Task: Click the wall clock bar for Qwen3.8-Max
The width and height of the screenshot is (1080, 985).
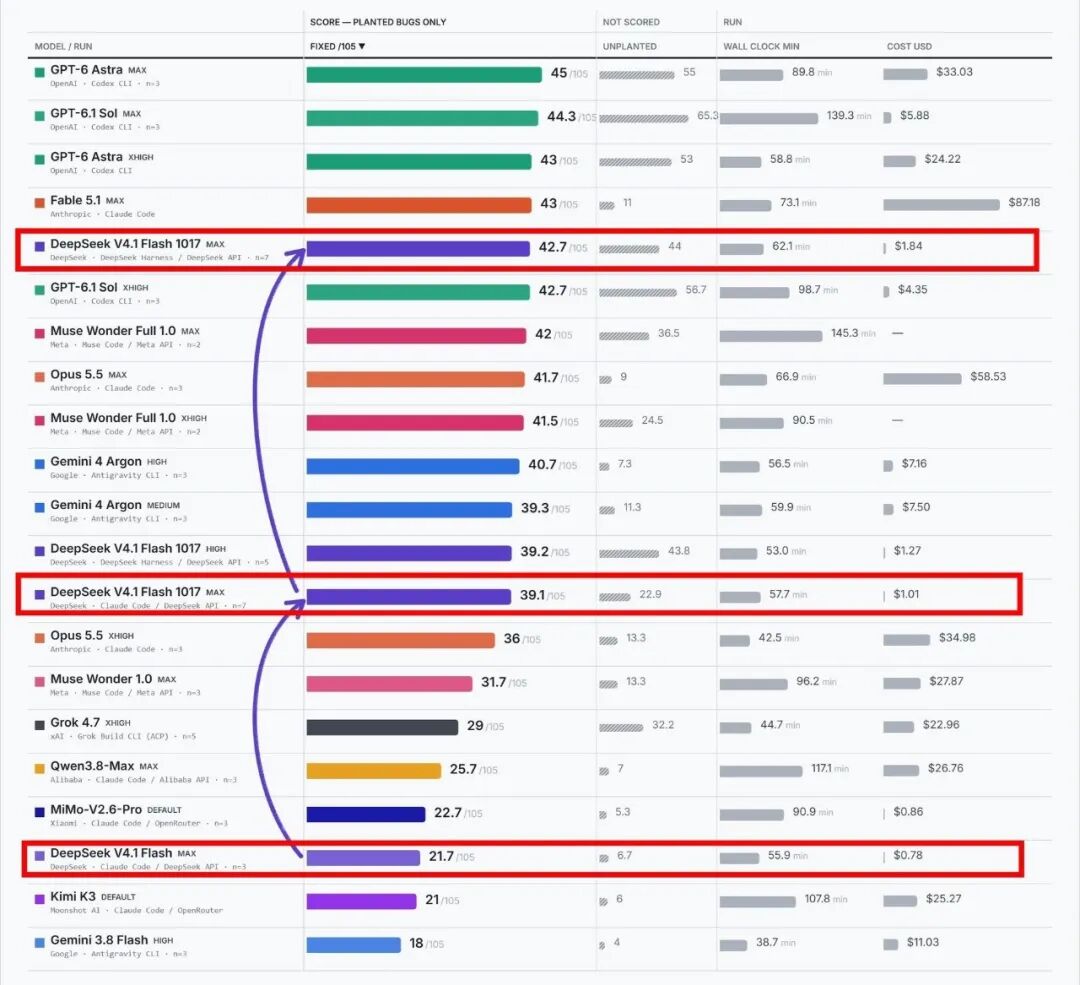Action: [761, 771]
